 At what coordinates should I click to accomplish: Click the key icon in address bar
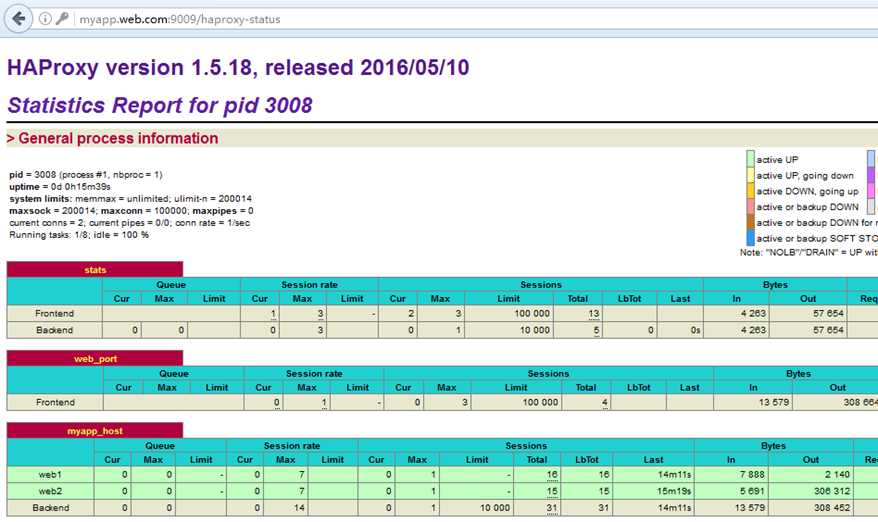coord(62,19)
